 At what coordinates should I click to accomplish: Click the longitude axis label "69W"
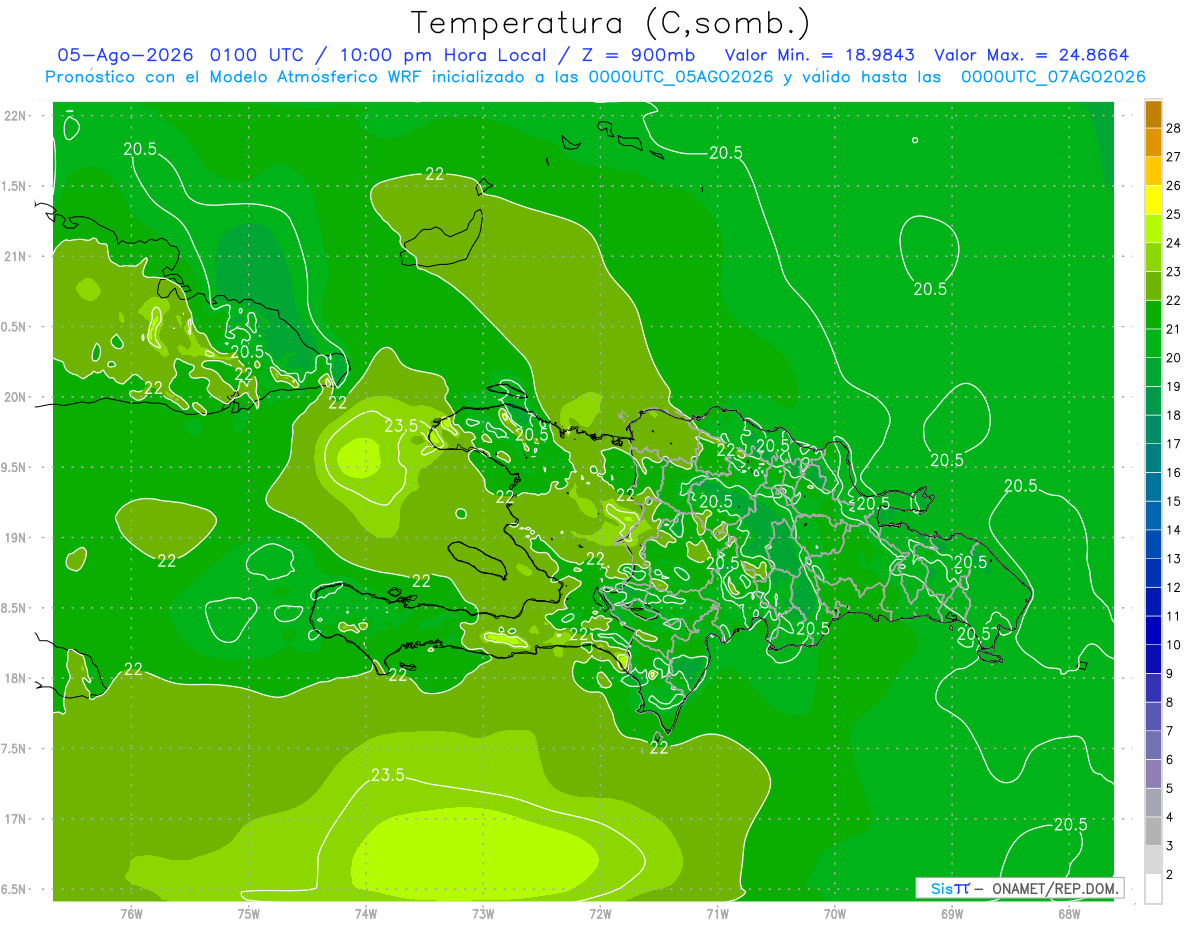pos(952,913)
